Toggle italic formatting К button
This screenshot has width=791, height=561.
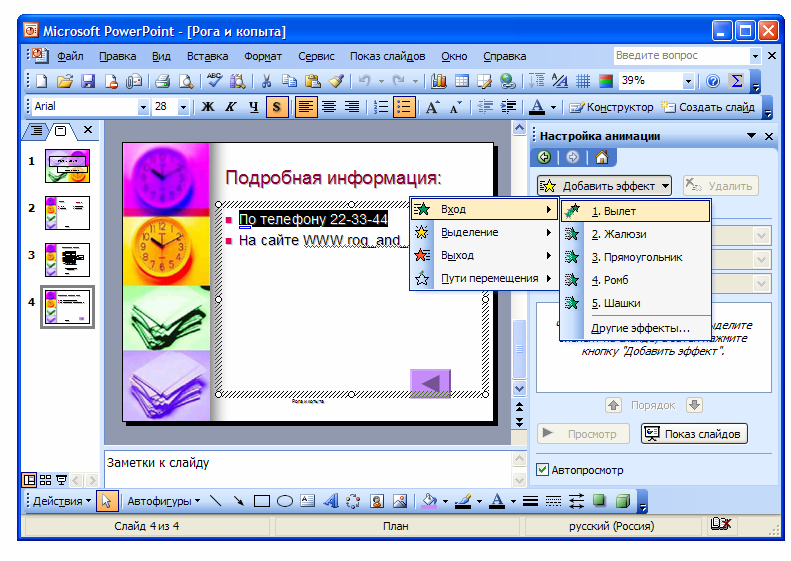231,107
